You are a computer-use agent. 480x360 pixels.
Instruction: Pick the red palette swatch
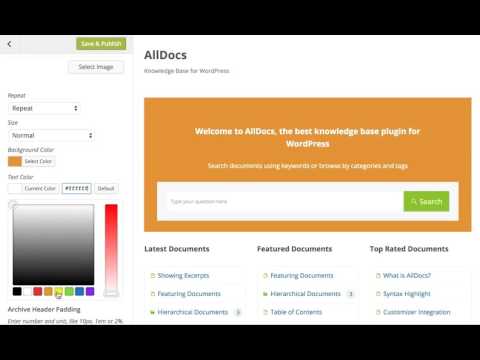[x=38, y=291]
